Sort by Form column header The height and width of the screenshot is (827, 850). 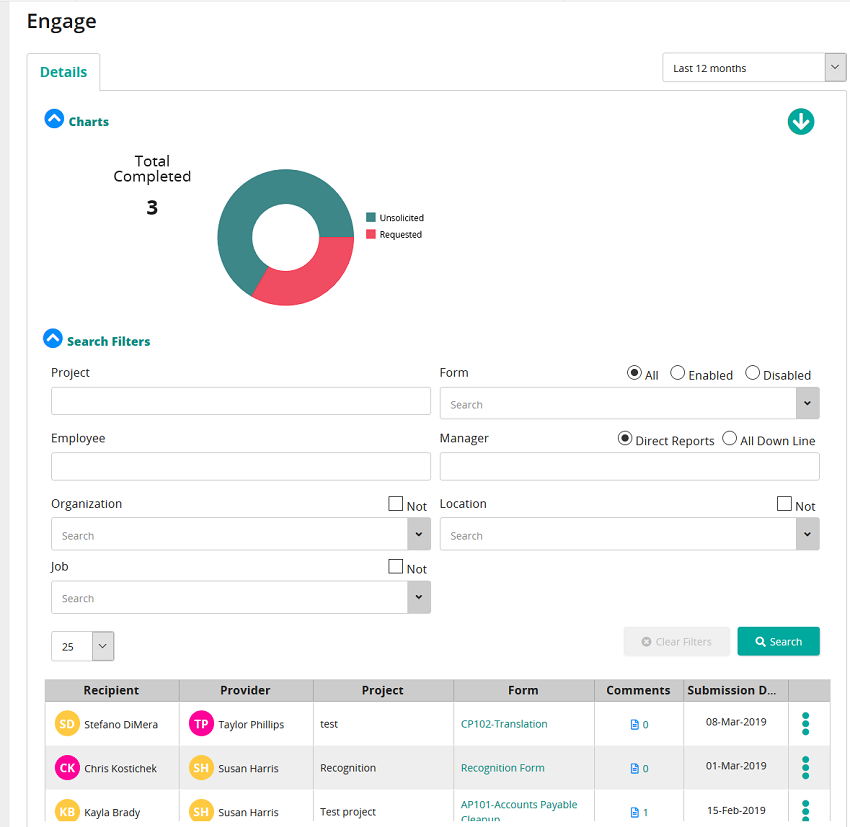tap(524, 690)
